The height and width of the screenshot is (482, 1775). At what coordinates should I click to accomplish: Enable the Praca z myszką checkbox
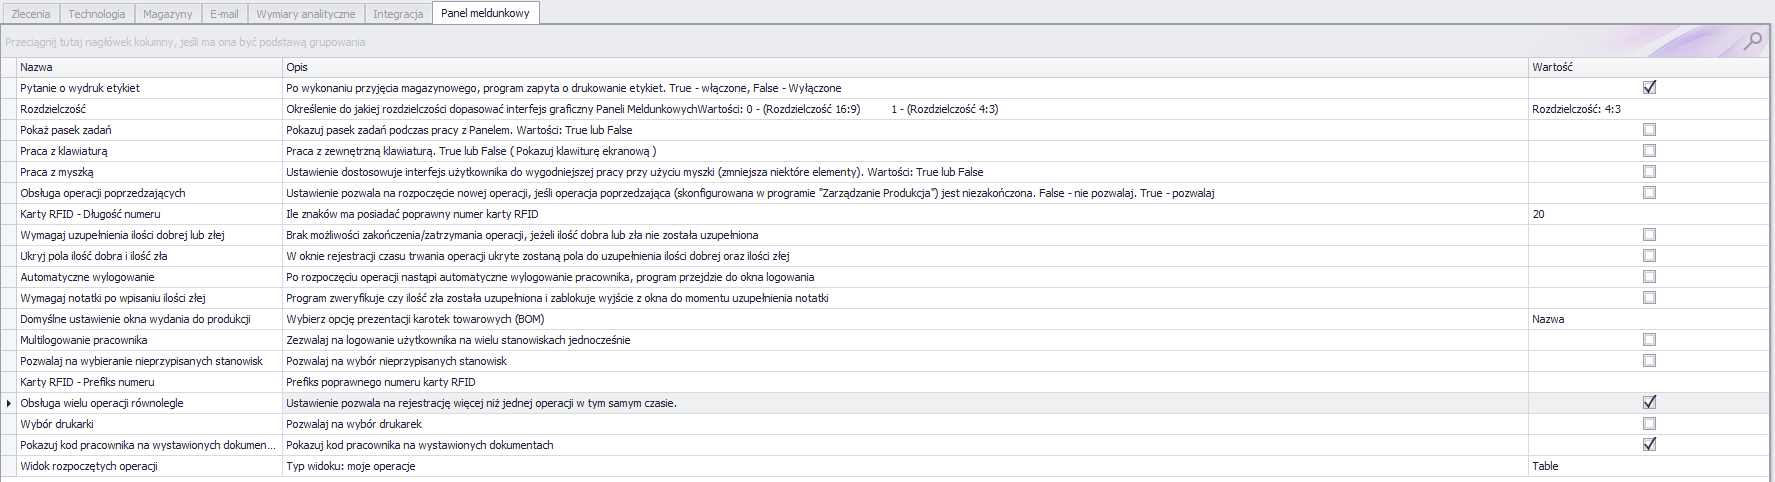point(1649,172)
